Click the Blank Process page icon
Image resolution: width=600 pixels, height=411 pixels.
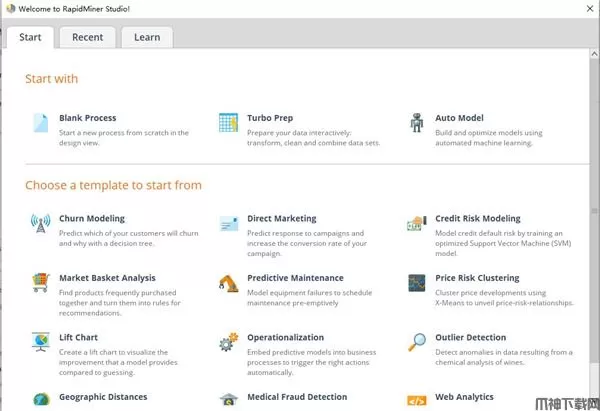tap(40, 123)
